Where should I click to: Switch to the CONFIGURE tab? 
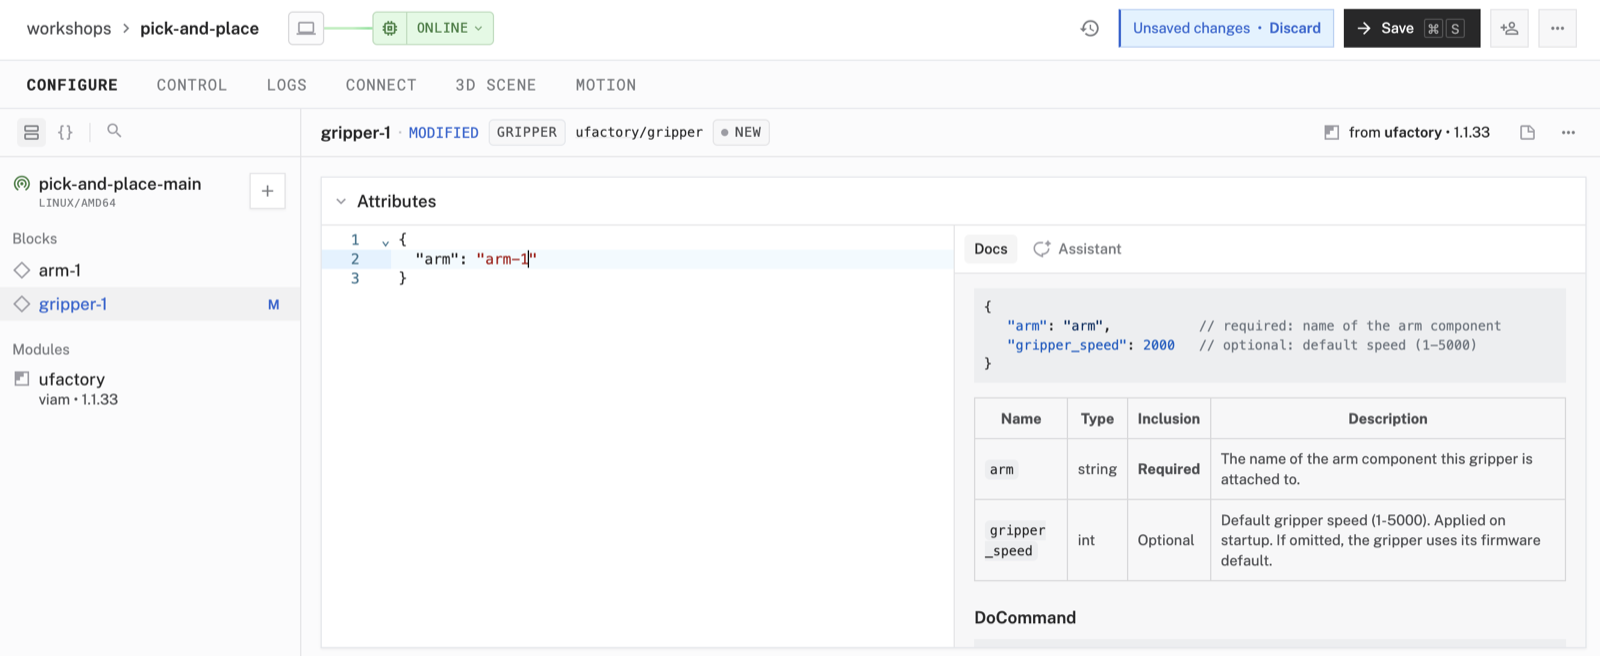(72, 85)
